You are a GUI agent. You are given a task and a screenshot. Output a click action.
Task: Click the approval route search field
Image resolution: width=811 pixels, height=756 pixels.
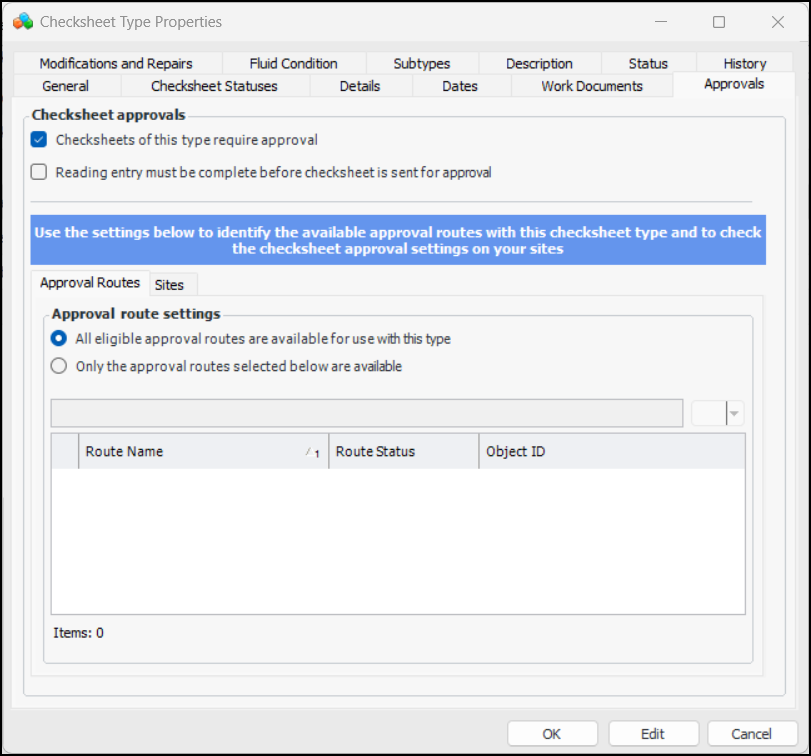pos(367,413)
